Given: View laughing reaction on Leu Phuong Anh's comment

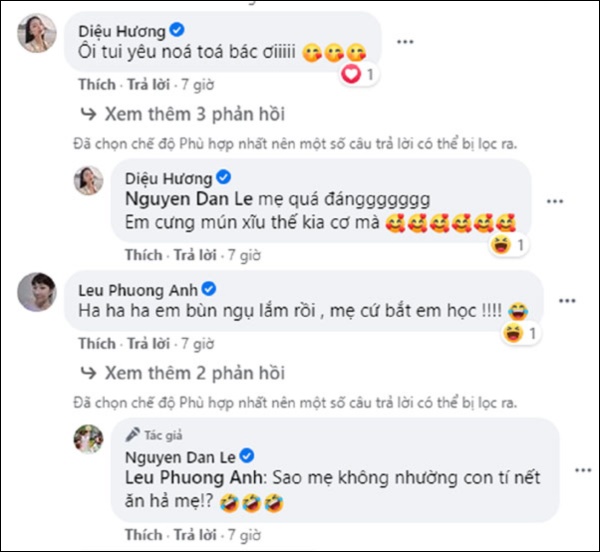Looking at the screenshot, I should coord(520,333).
